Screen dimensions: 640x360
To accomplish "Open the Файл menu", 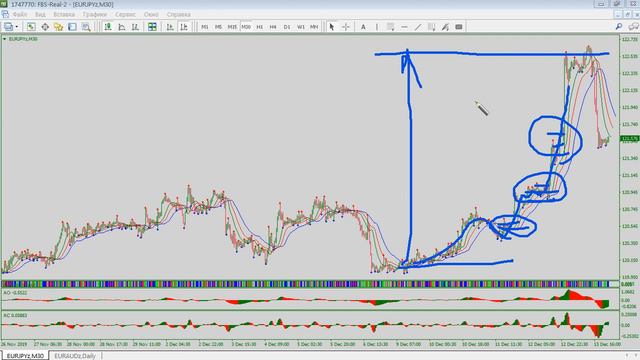I will pos(20,14).
